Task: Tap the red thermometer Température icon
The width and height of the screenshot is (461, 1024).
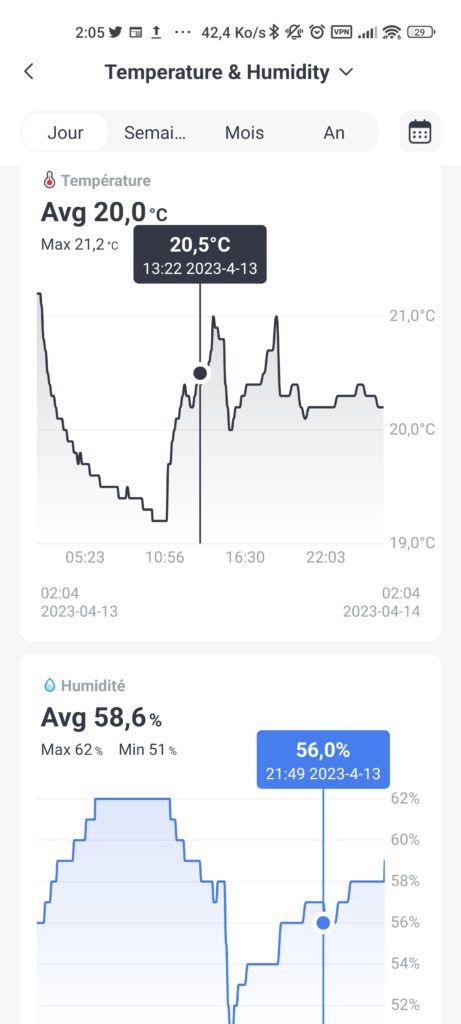Action: 49,180
